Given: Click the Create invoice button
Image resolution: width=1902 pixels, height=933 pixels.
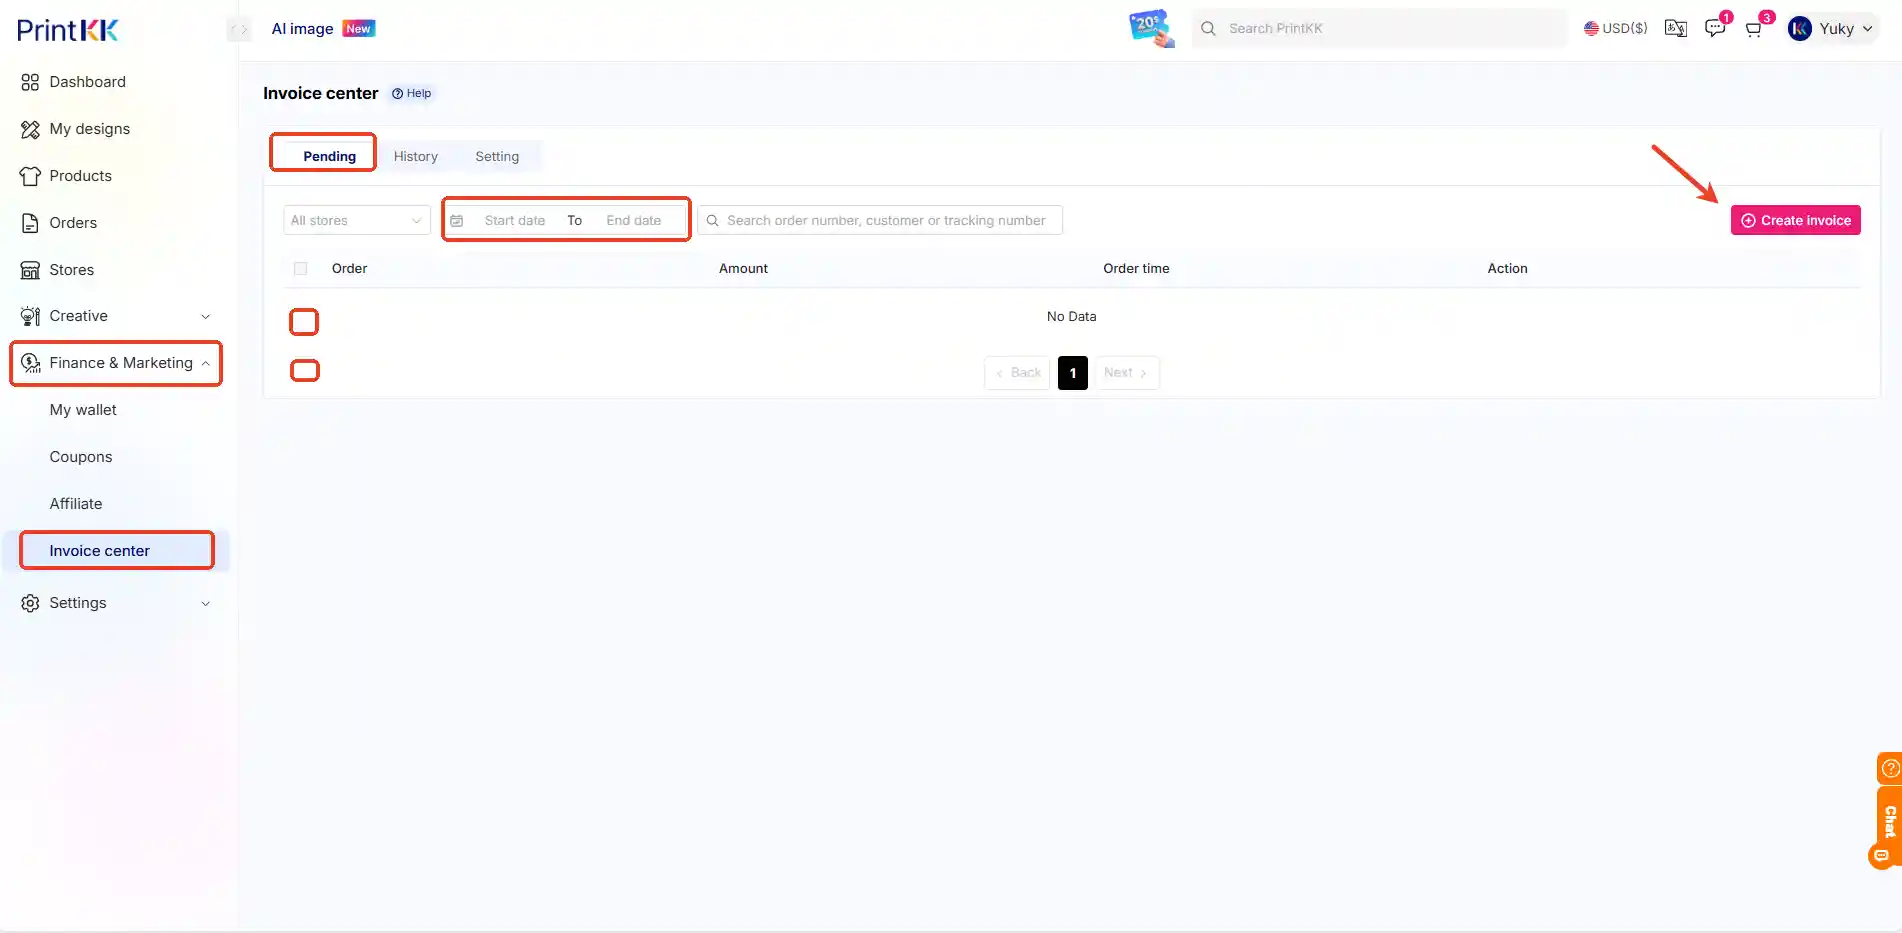Looking at the screenshot, I should coord(1795,220).
